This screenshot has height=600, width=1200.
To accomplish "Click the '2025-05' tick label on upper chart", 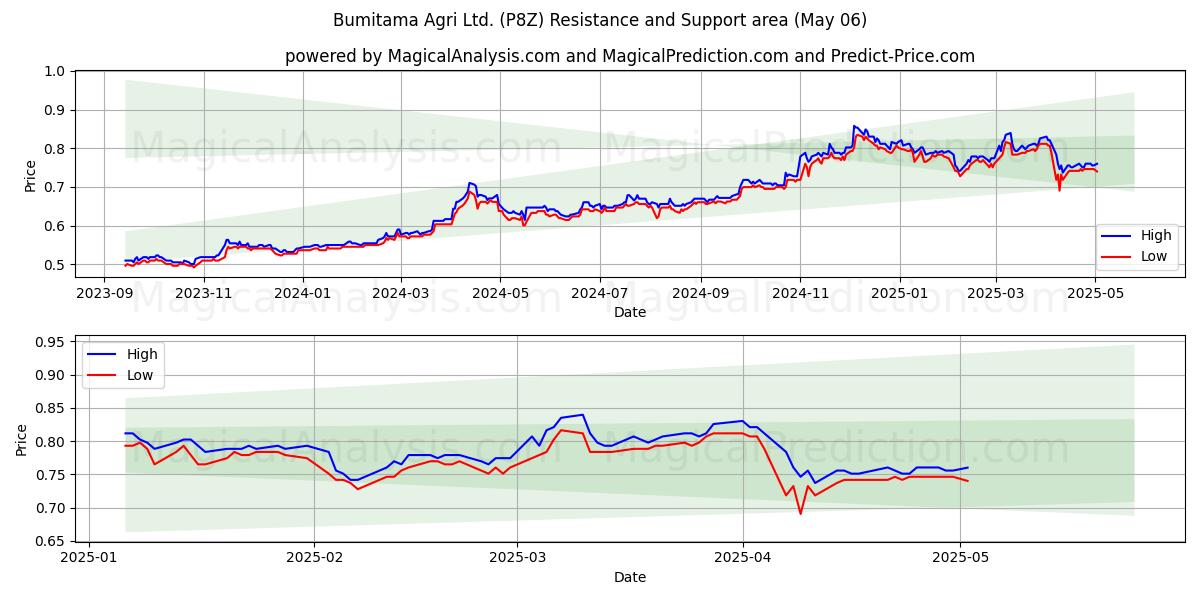I will (1096, 294).
